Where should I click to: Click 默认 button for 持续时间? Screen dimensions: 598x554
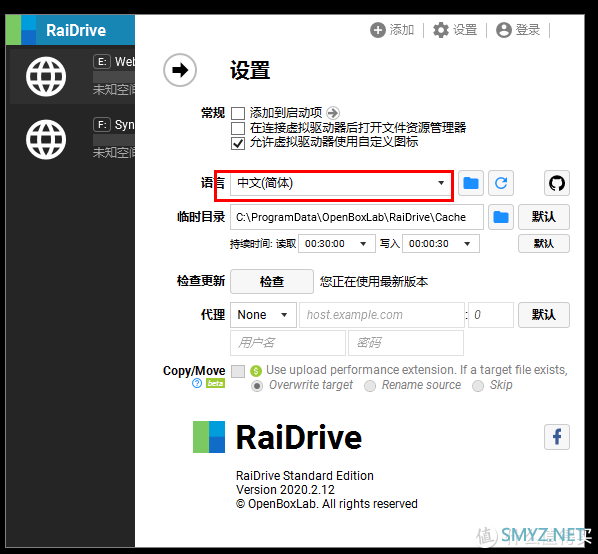543,244
